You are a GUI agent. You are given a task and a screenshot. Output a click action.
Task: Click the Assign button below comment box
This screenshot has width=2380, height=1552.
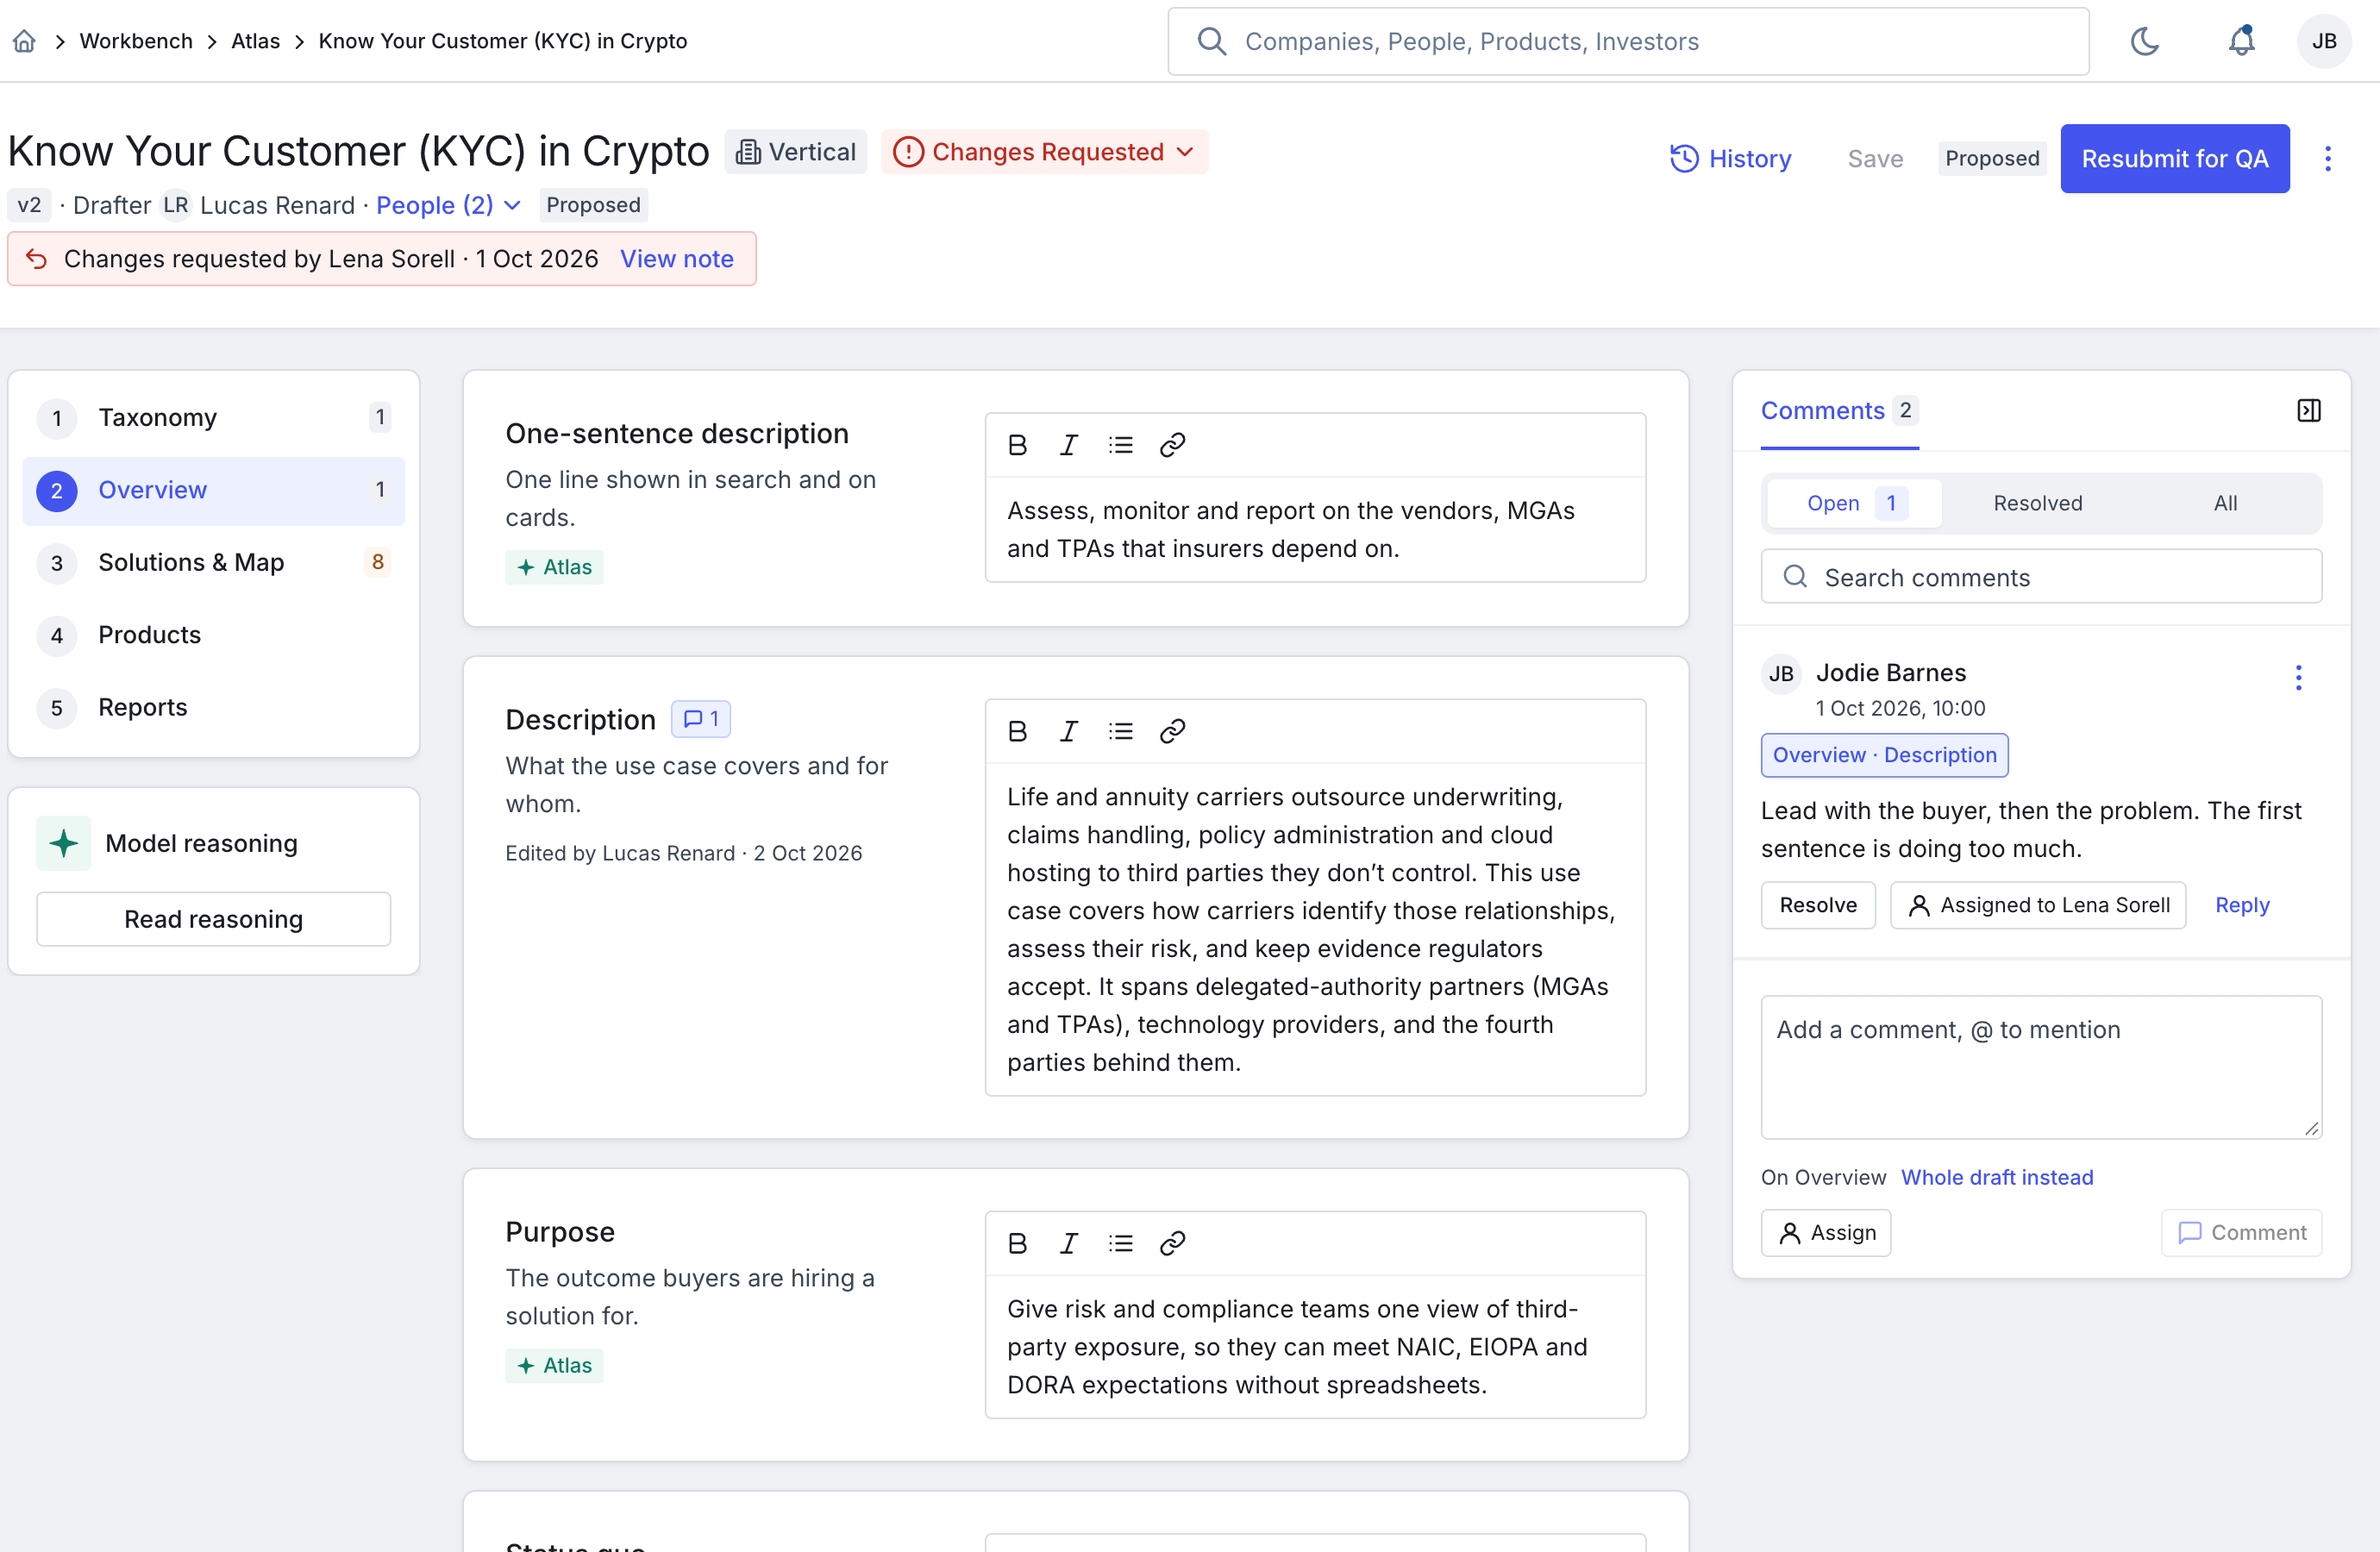1826,1232
